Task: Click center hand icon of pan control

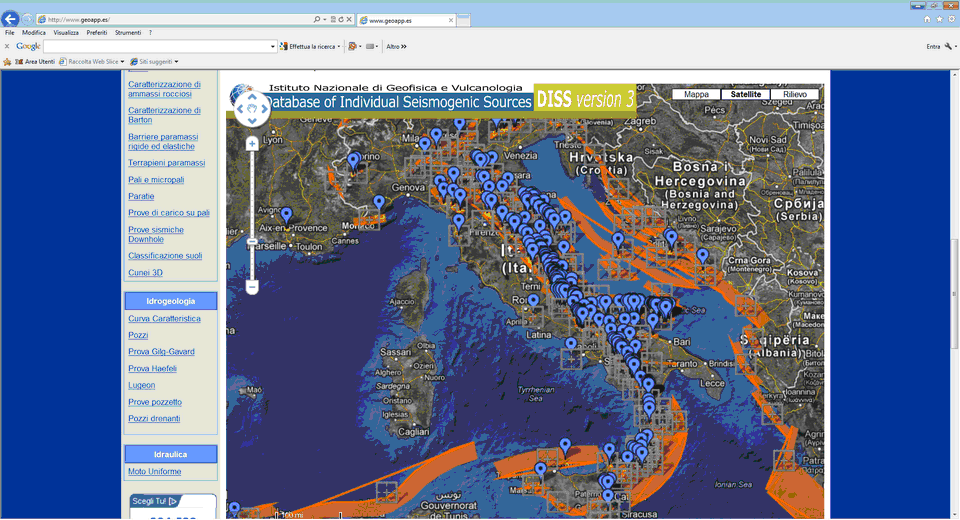Action: click(x=252, y=109)
